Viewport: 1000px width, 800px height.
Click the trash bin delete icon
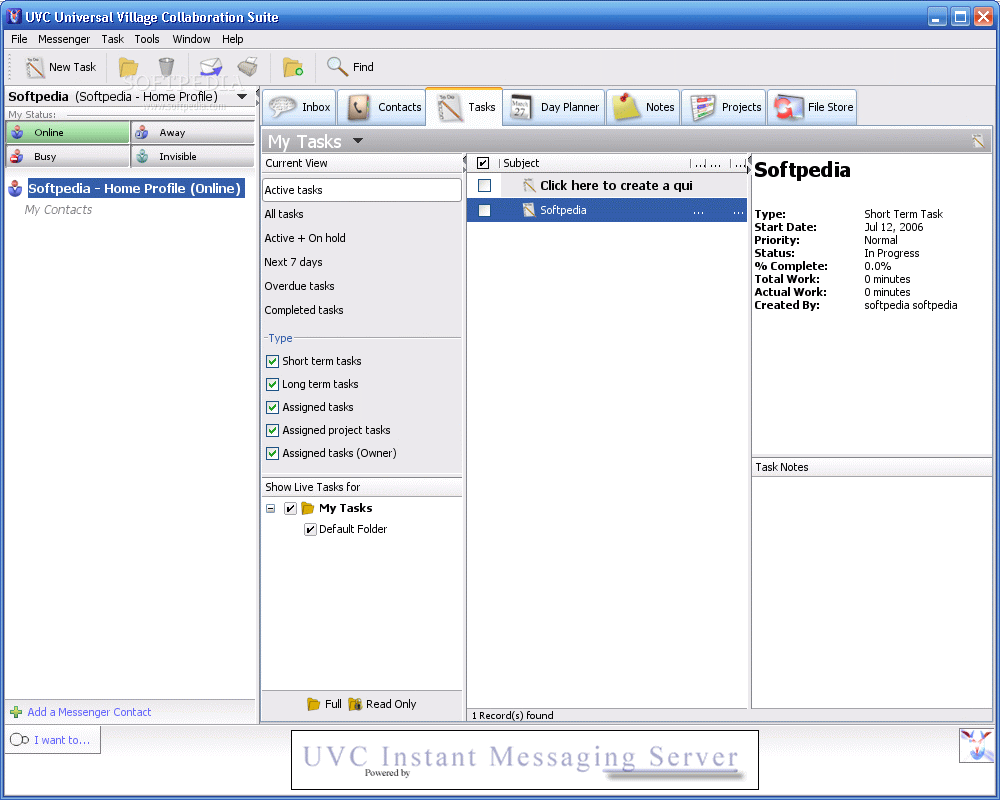point(166,67)
